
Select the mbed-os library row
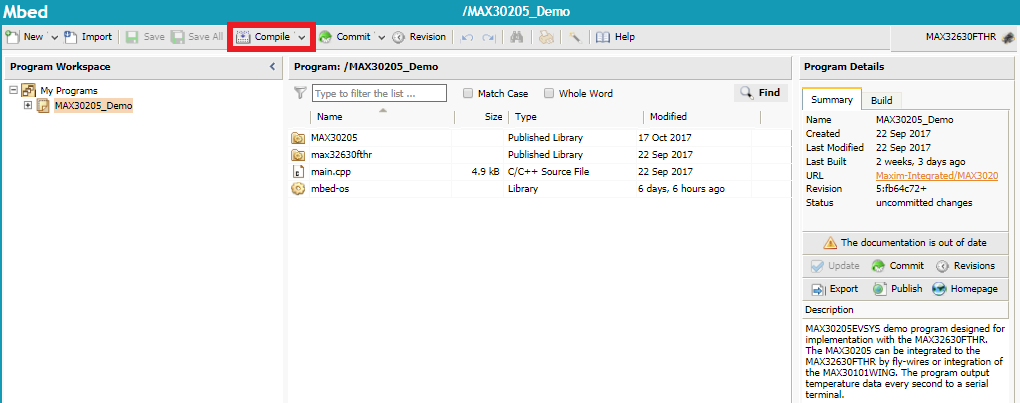538,188
